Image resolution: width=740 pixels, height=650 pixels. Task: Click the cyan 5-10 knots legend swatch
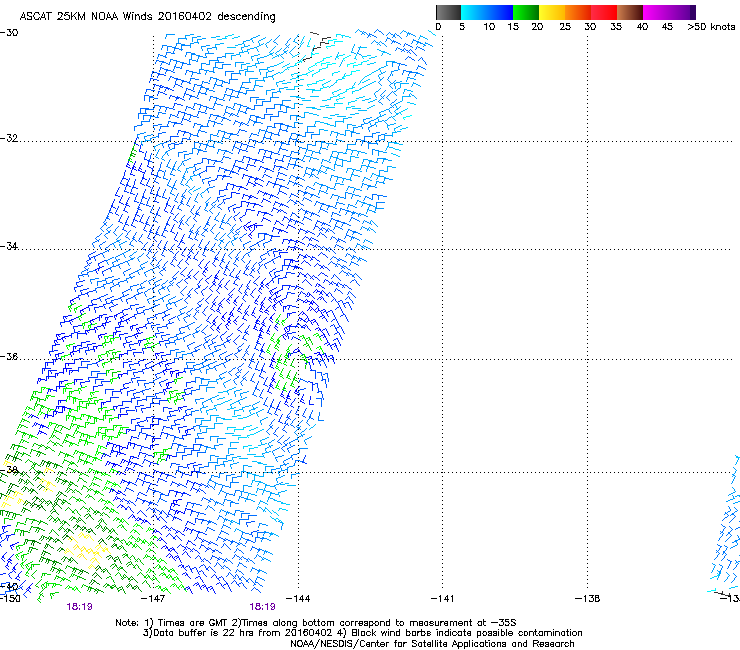pos(474,12)
